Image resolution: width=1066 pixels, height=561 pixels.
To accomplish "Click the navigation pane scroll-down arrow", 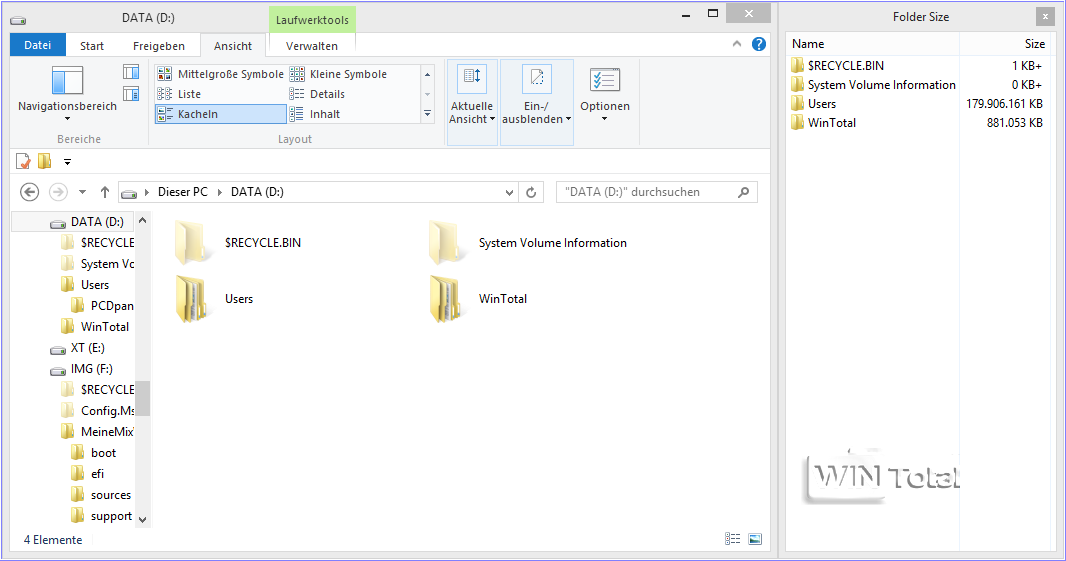I will pos(142,520).
